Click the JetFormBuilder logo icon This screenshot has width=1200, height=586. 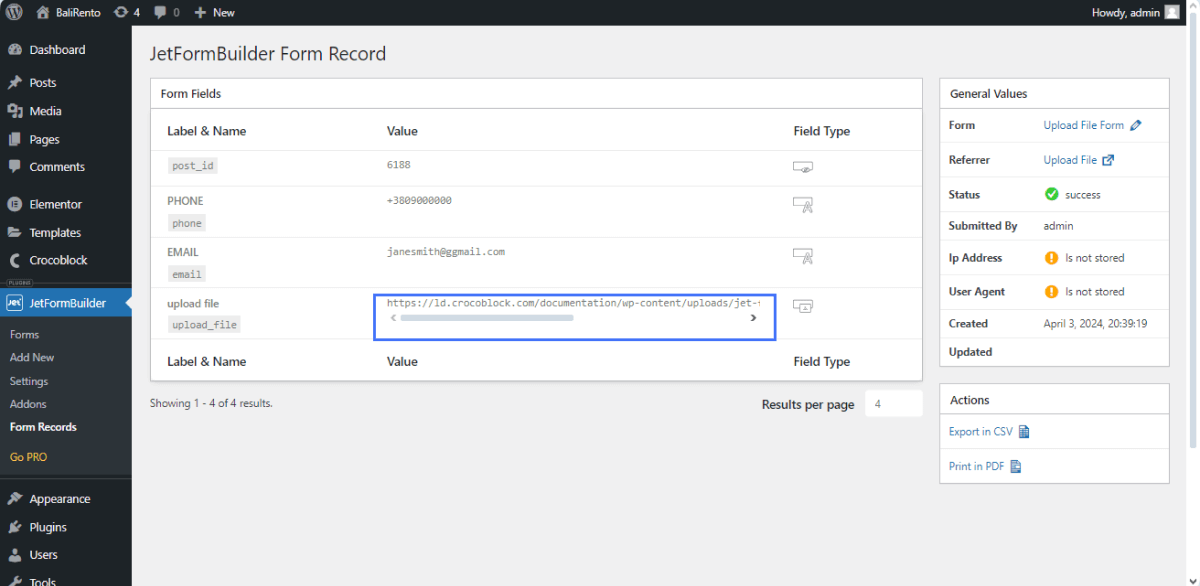pyautogui.click(x=15, y=303)
